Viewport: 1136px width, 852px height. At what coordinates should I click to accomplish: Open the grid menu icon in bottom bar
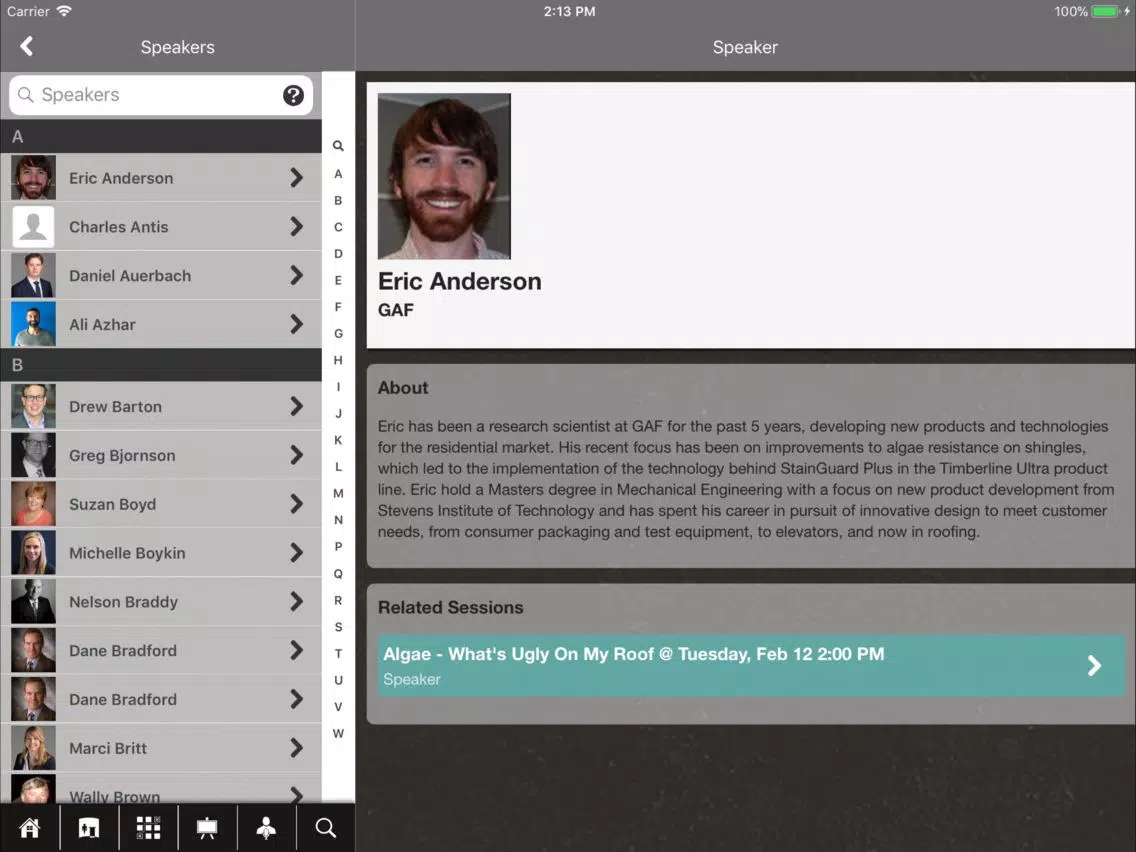pyautogui.click(x=148, y=827)
